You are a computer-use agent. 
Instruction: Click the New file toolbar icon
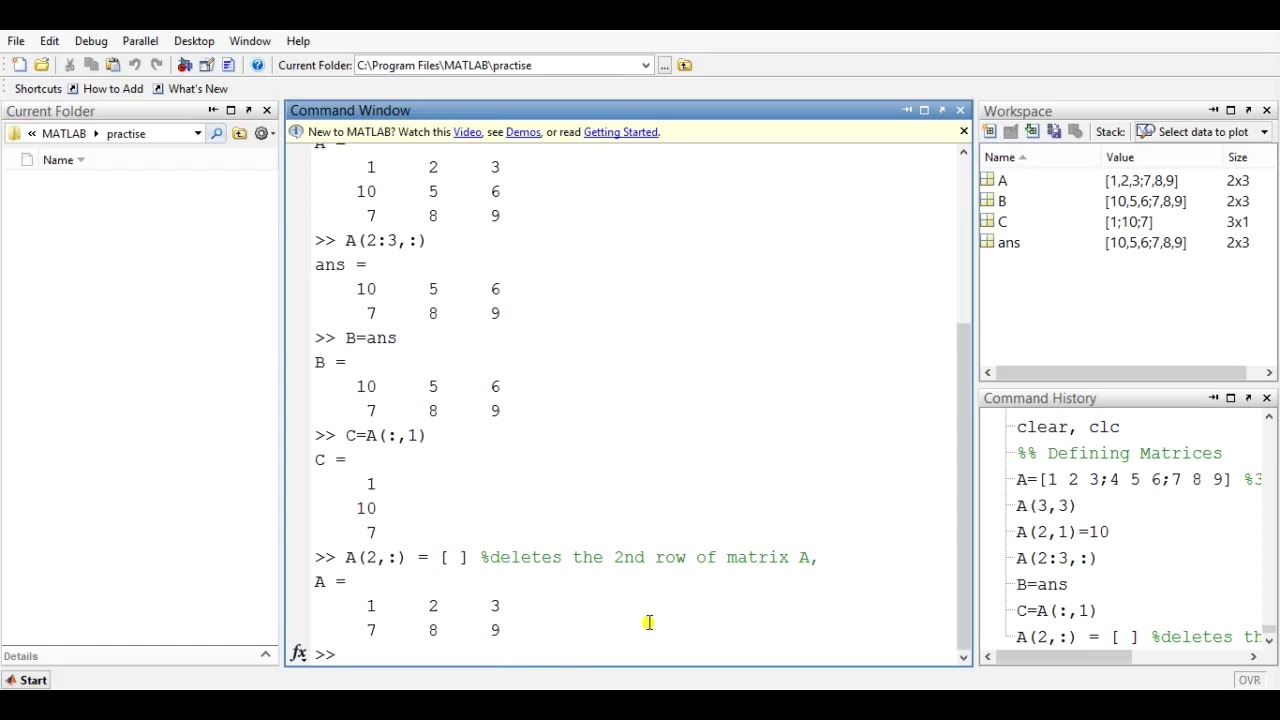19,65
